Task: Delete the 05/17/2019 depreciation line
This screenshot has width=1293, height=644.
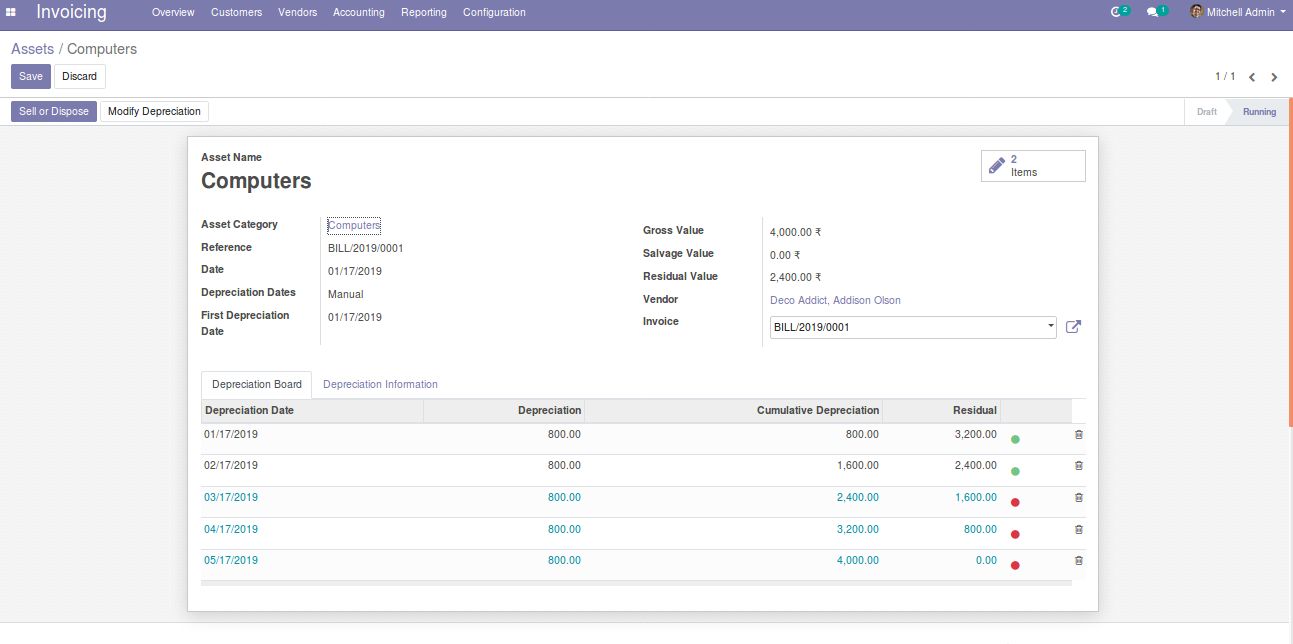Action: pyautogui.click(x=1078, y=561)
